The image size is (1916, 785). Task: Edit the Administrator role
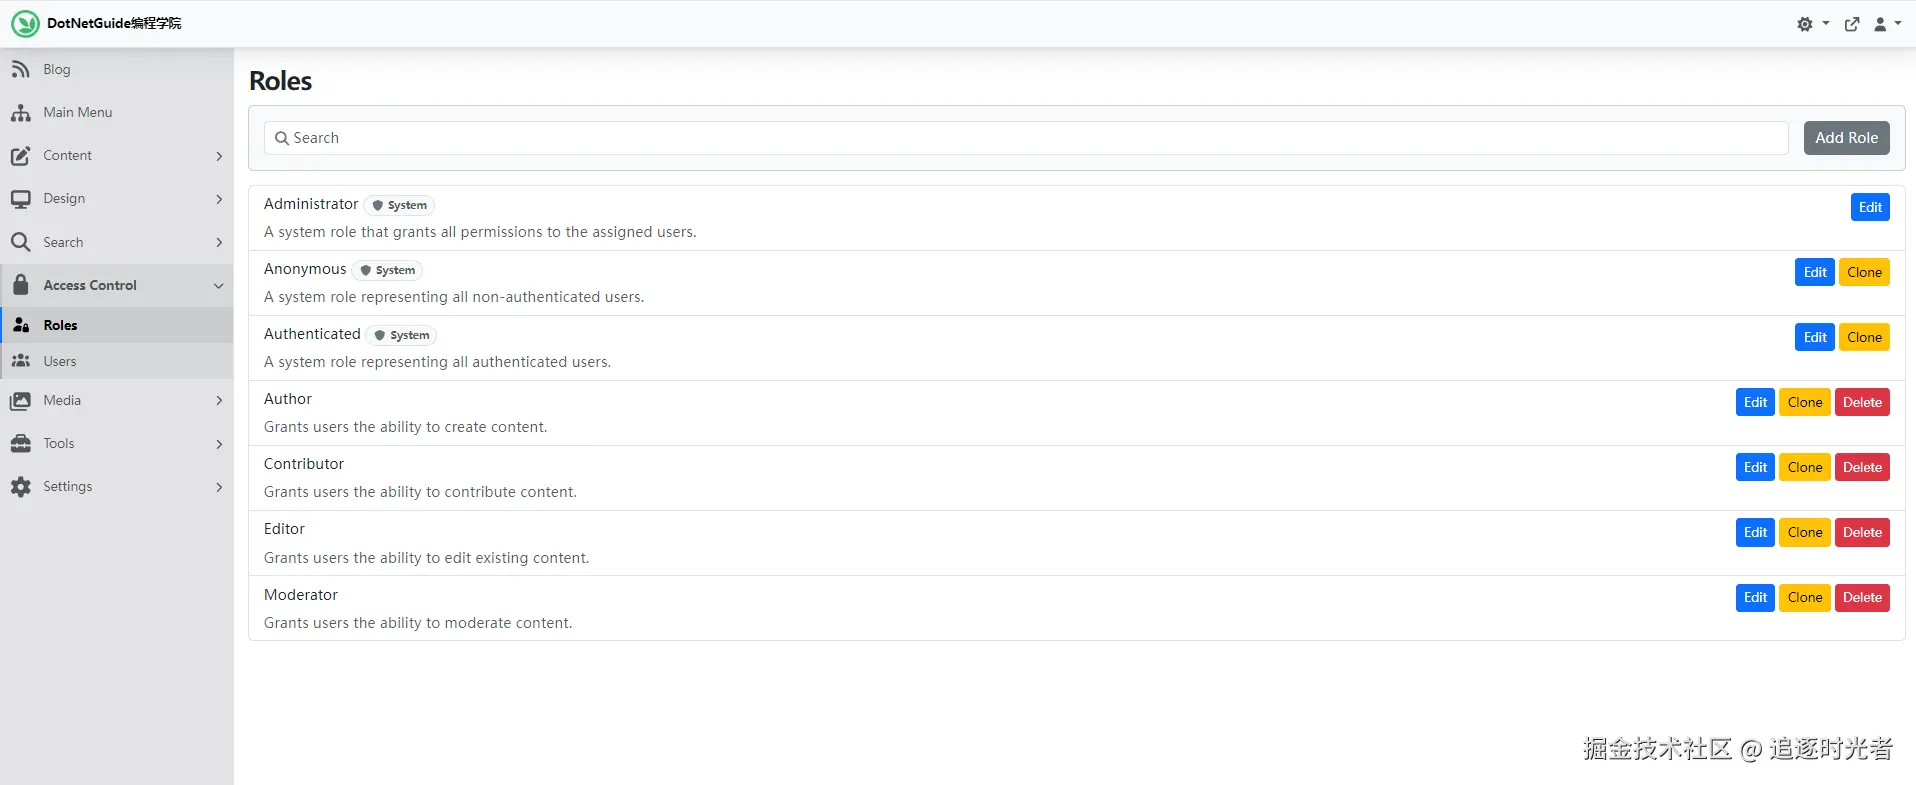click(1870, 207)
